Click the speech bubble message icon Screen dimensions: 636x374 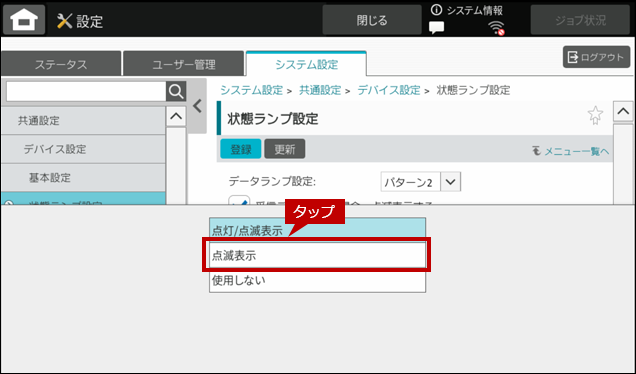pyautogui.click(x=437, y=28)
